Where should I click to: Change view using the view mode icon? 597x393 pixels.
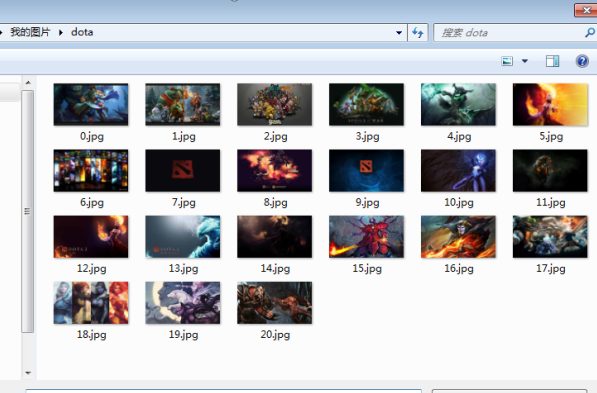point(507,61)
